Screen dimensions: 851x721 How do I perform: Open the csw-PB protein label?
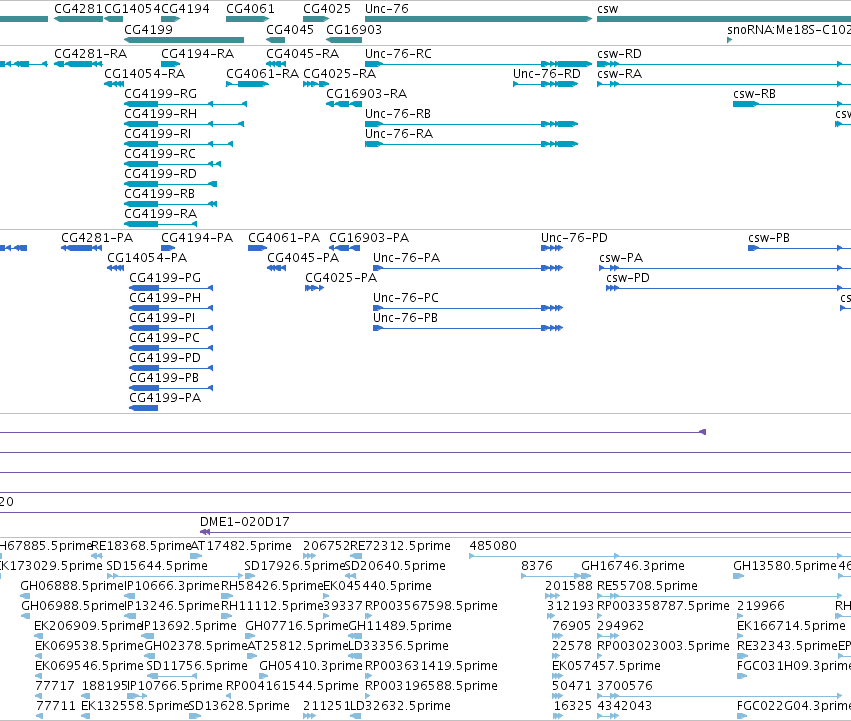(769, 238)
